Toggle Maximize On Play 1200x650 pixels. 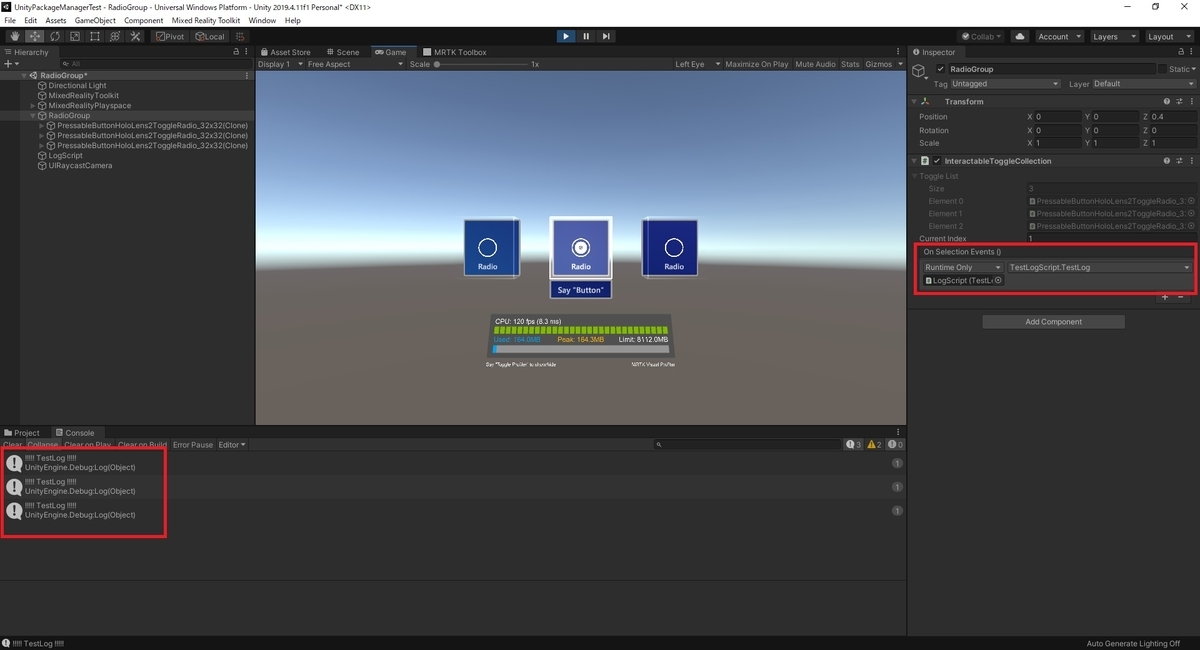coord(756,64)
